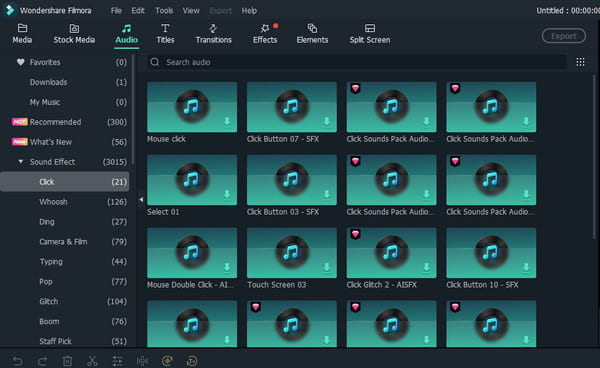
Task: Select Click Button 07 - SFX thumbnail
Action: (x=292, y=107)
